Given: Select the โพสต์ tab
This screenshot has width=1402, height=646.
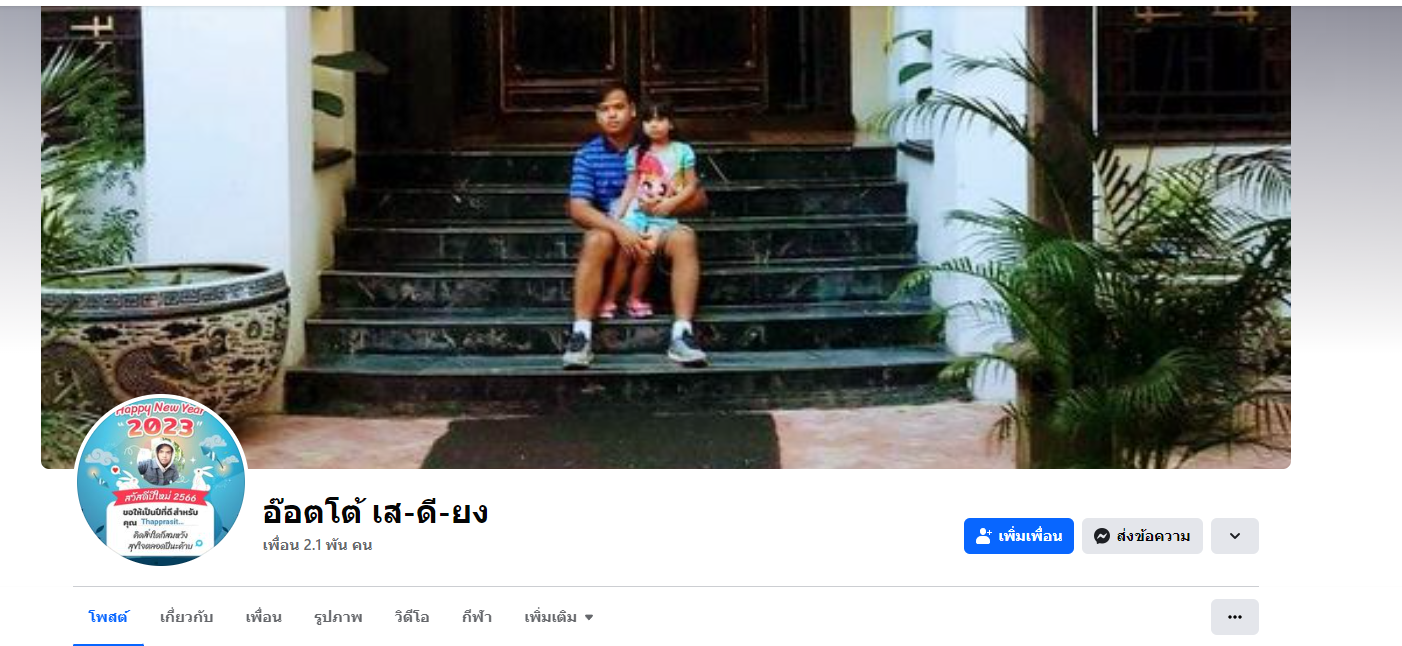Looking at the screenshot, I should point(108,617).
